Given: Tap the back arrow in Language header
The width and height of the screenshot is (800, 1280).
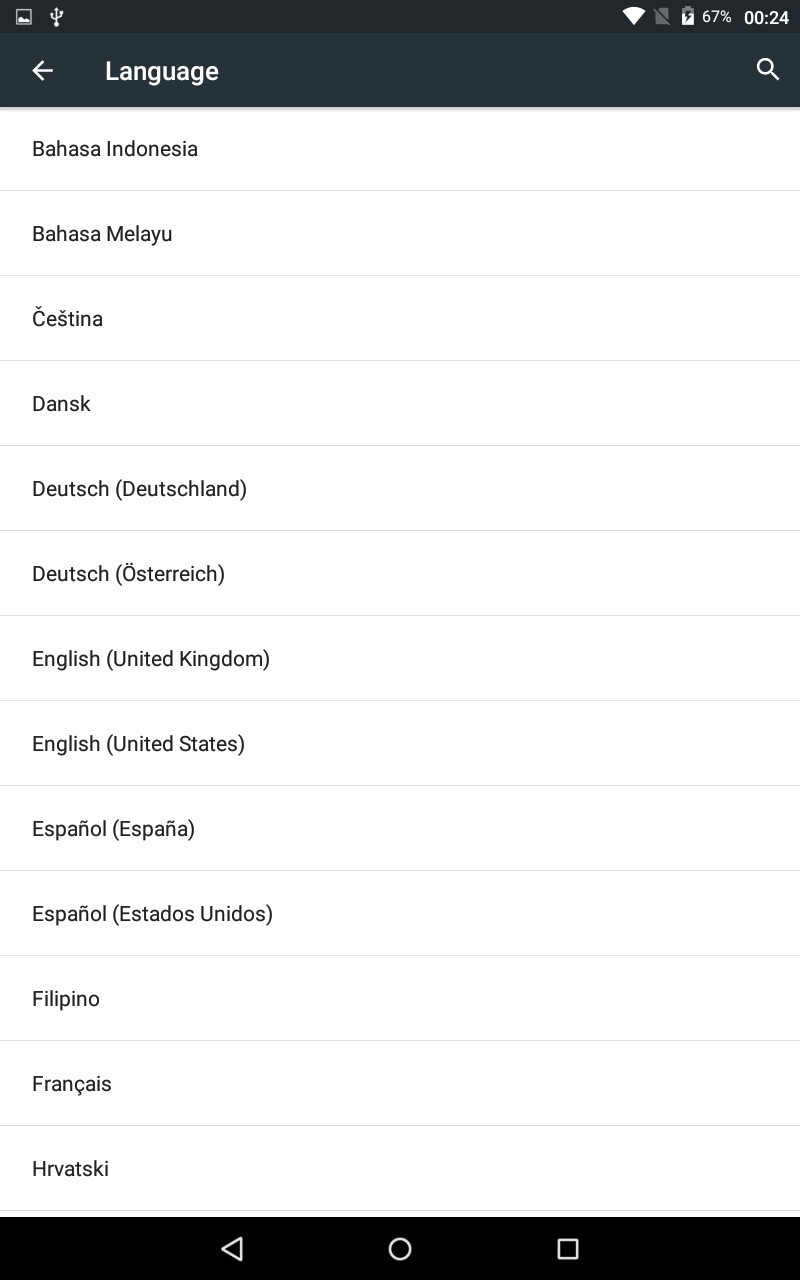Looking at the screenshot, I should point(42,70).
